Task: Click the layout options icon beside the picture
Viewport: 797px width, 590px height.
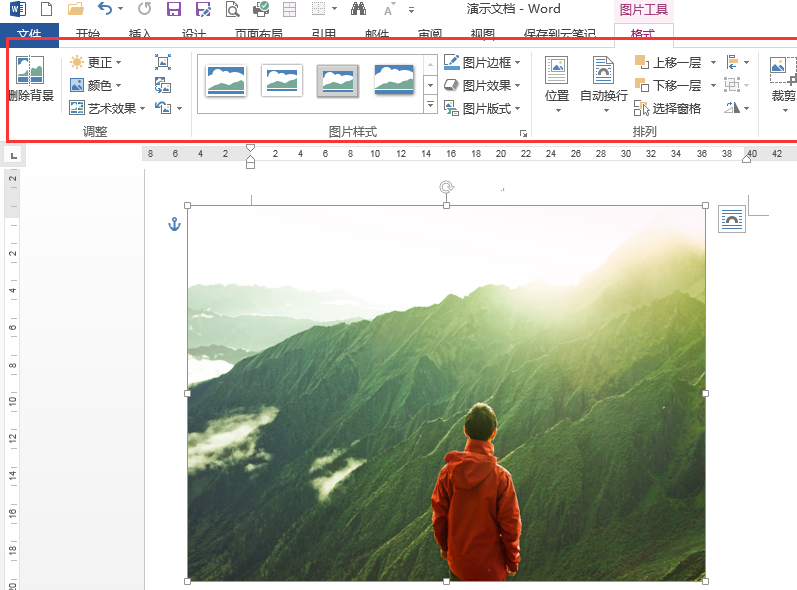Action: 732,220
